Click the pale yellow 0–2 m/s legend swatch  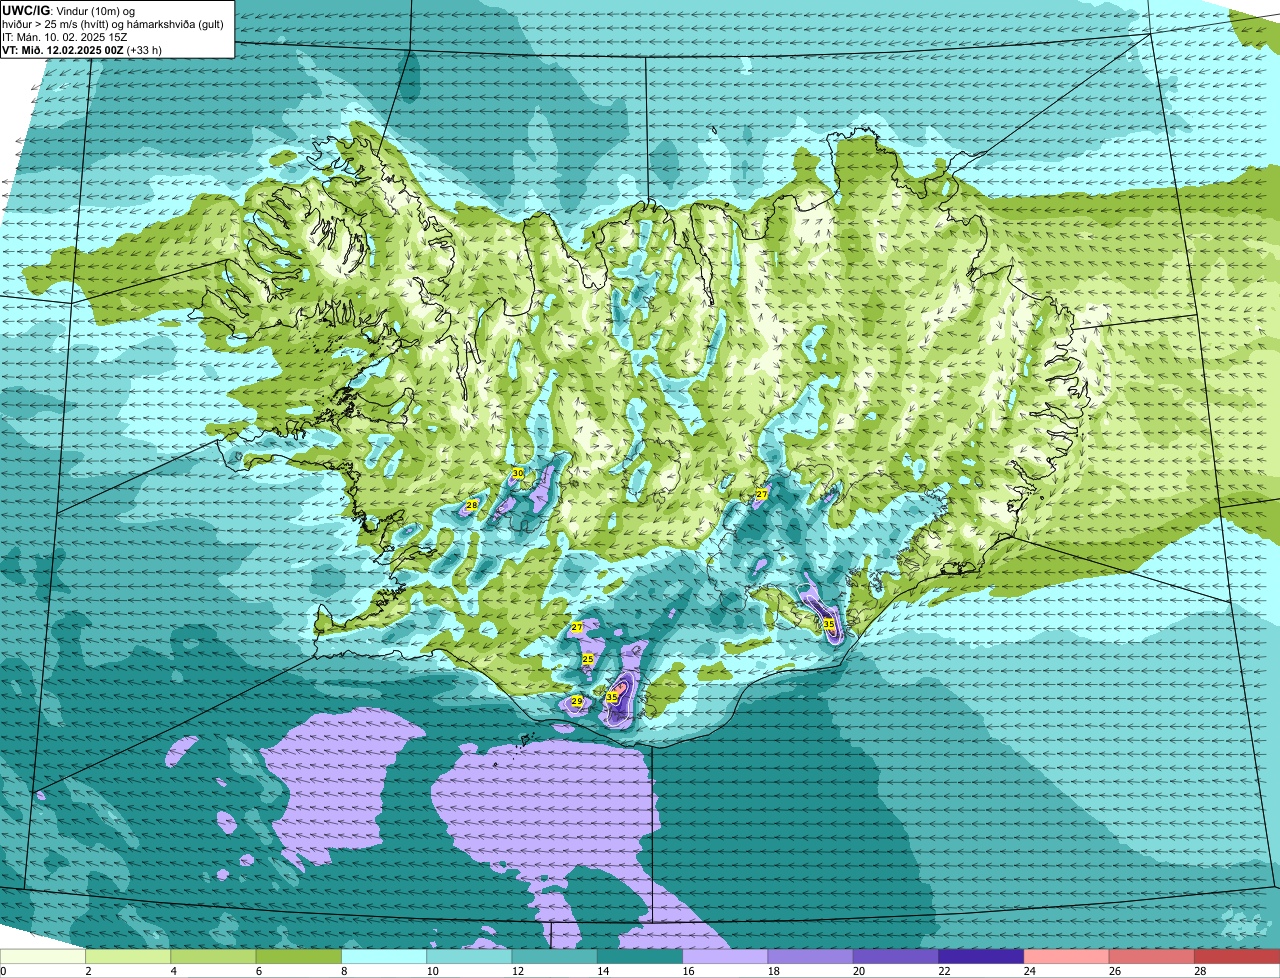tap(43, 957)
